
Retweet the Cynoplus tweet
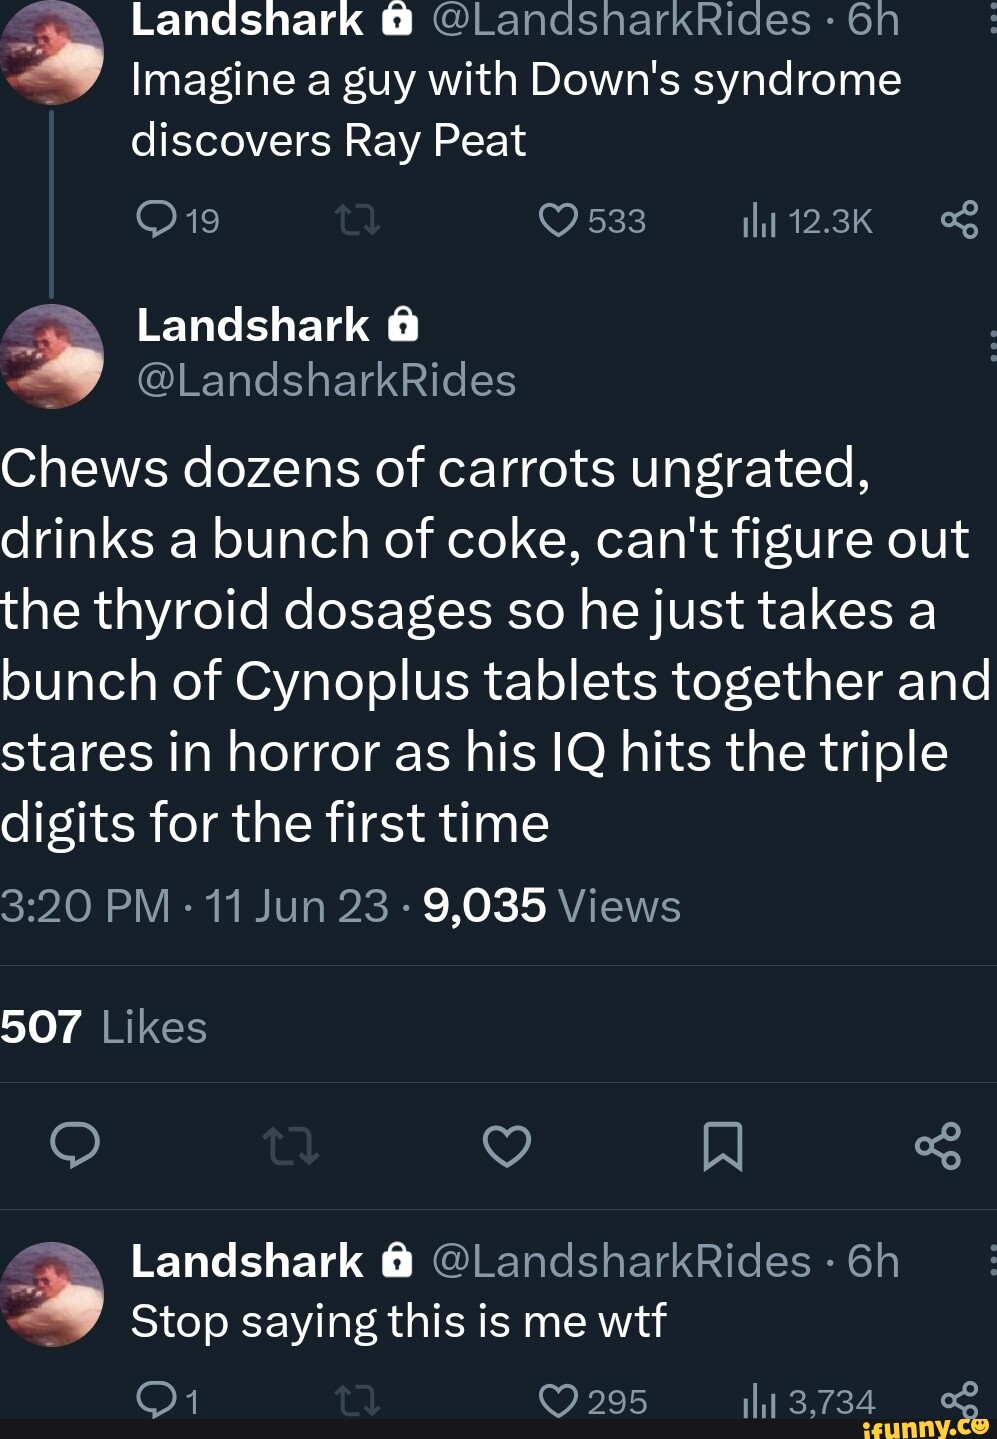click(292, 1148)
